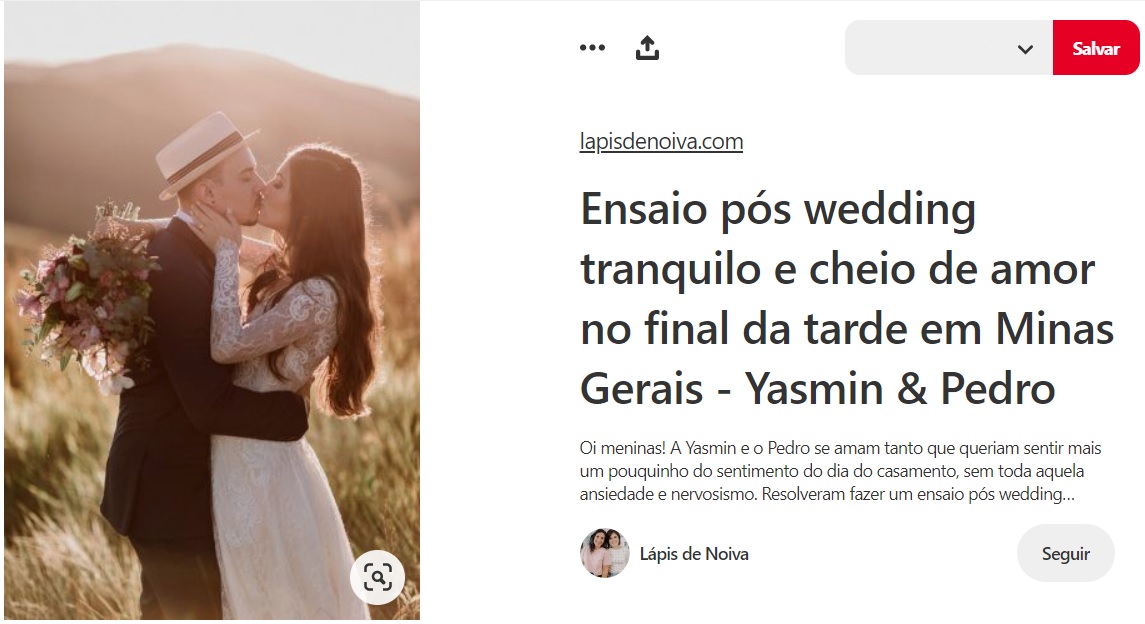The height and width of the screenshot is (624, 1145).
Task: Click 'Gerais - Yasmin & Pedro' title line
Action: tap(817, 388)
